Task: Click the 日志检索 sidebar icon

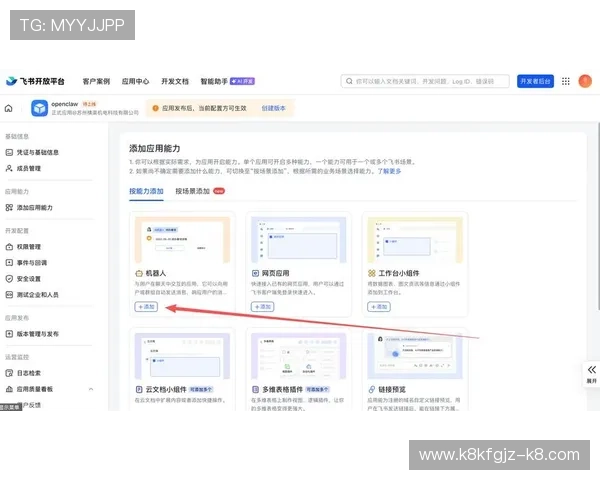Action: 9,373
